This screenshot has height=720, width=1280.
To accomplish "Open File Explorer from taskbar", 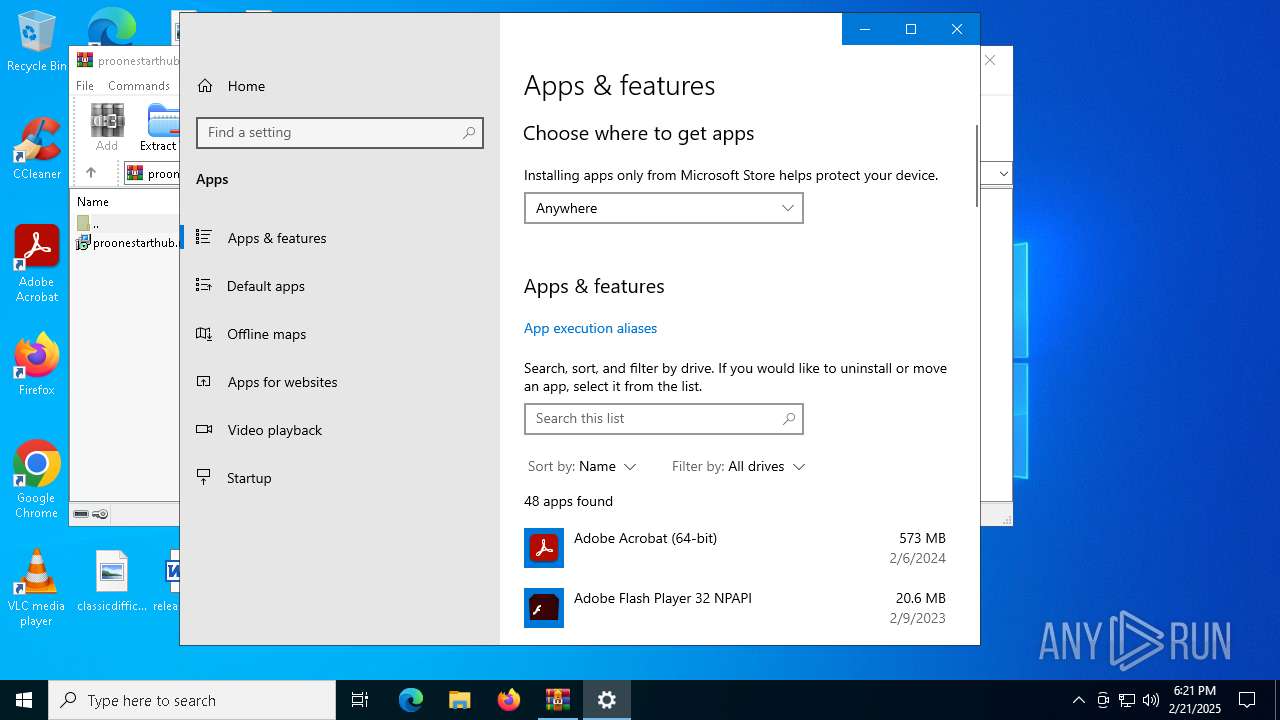I will [x=460, y=700].
